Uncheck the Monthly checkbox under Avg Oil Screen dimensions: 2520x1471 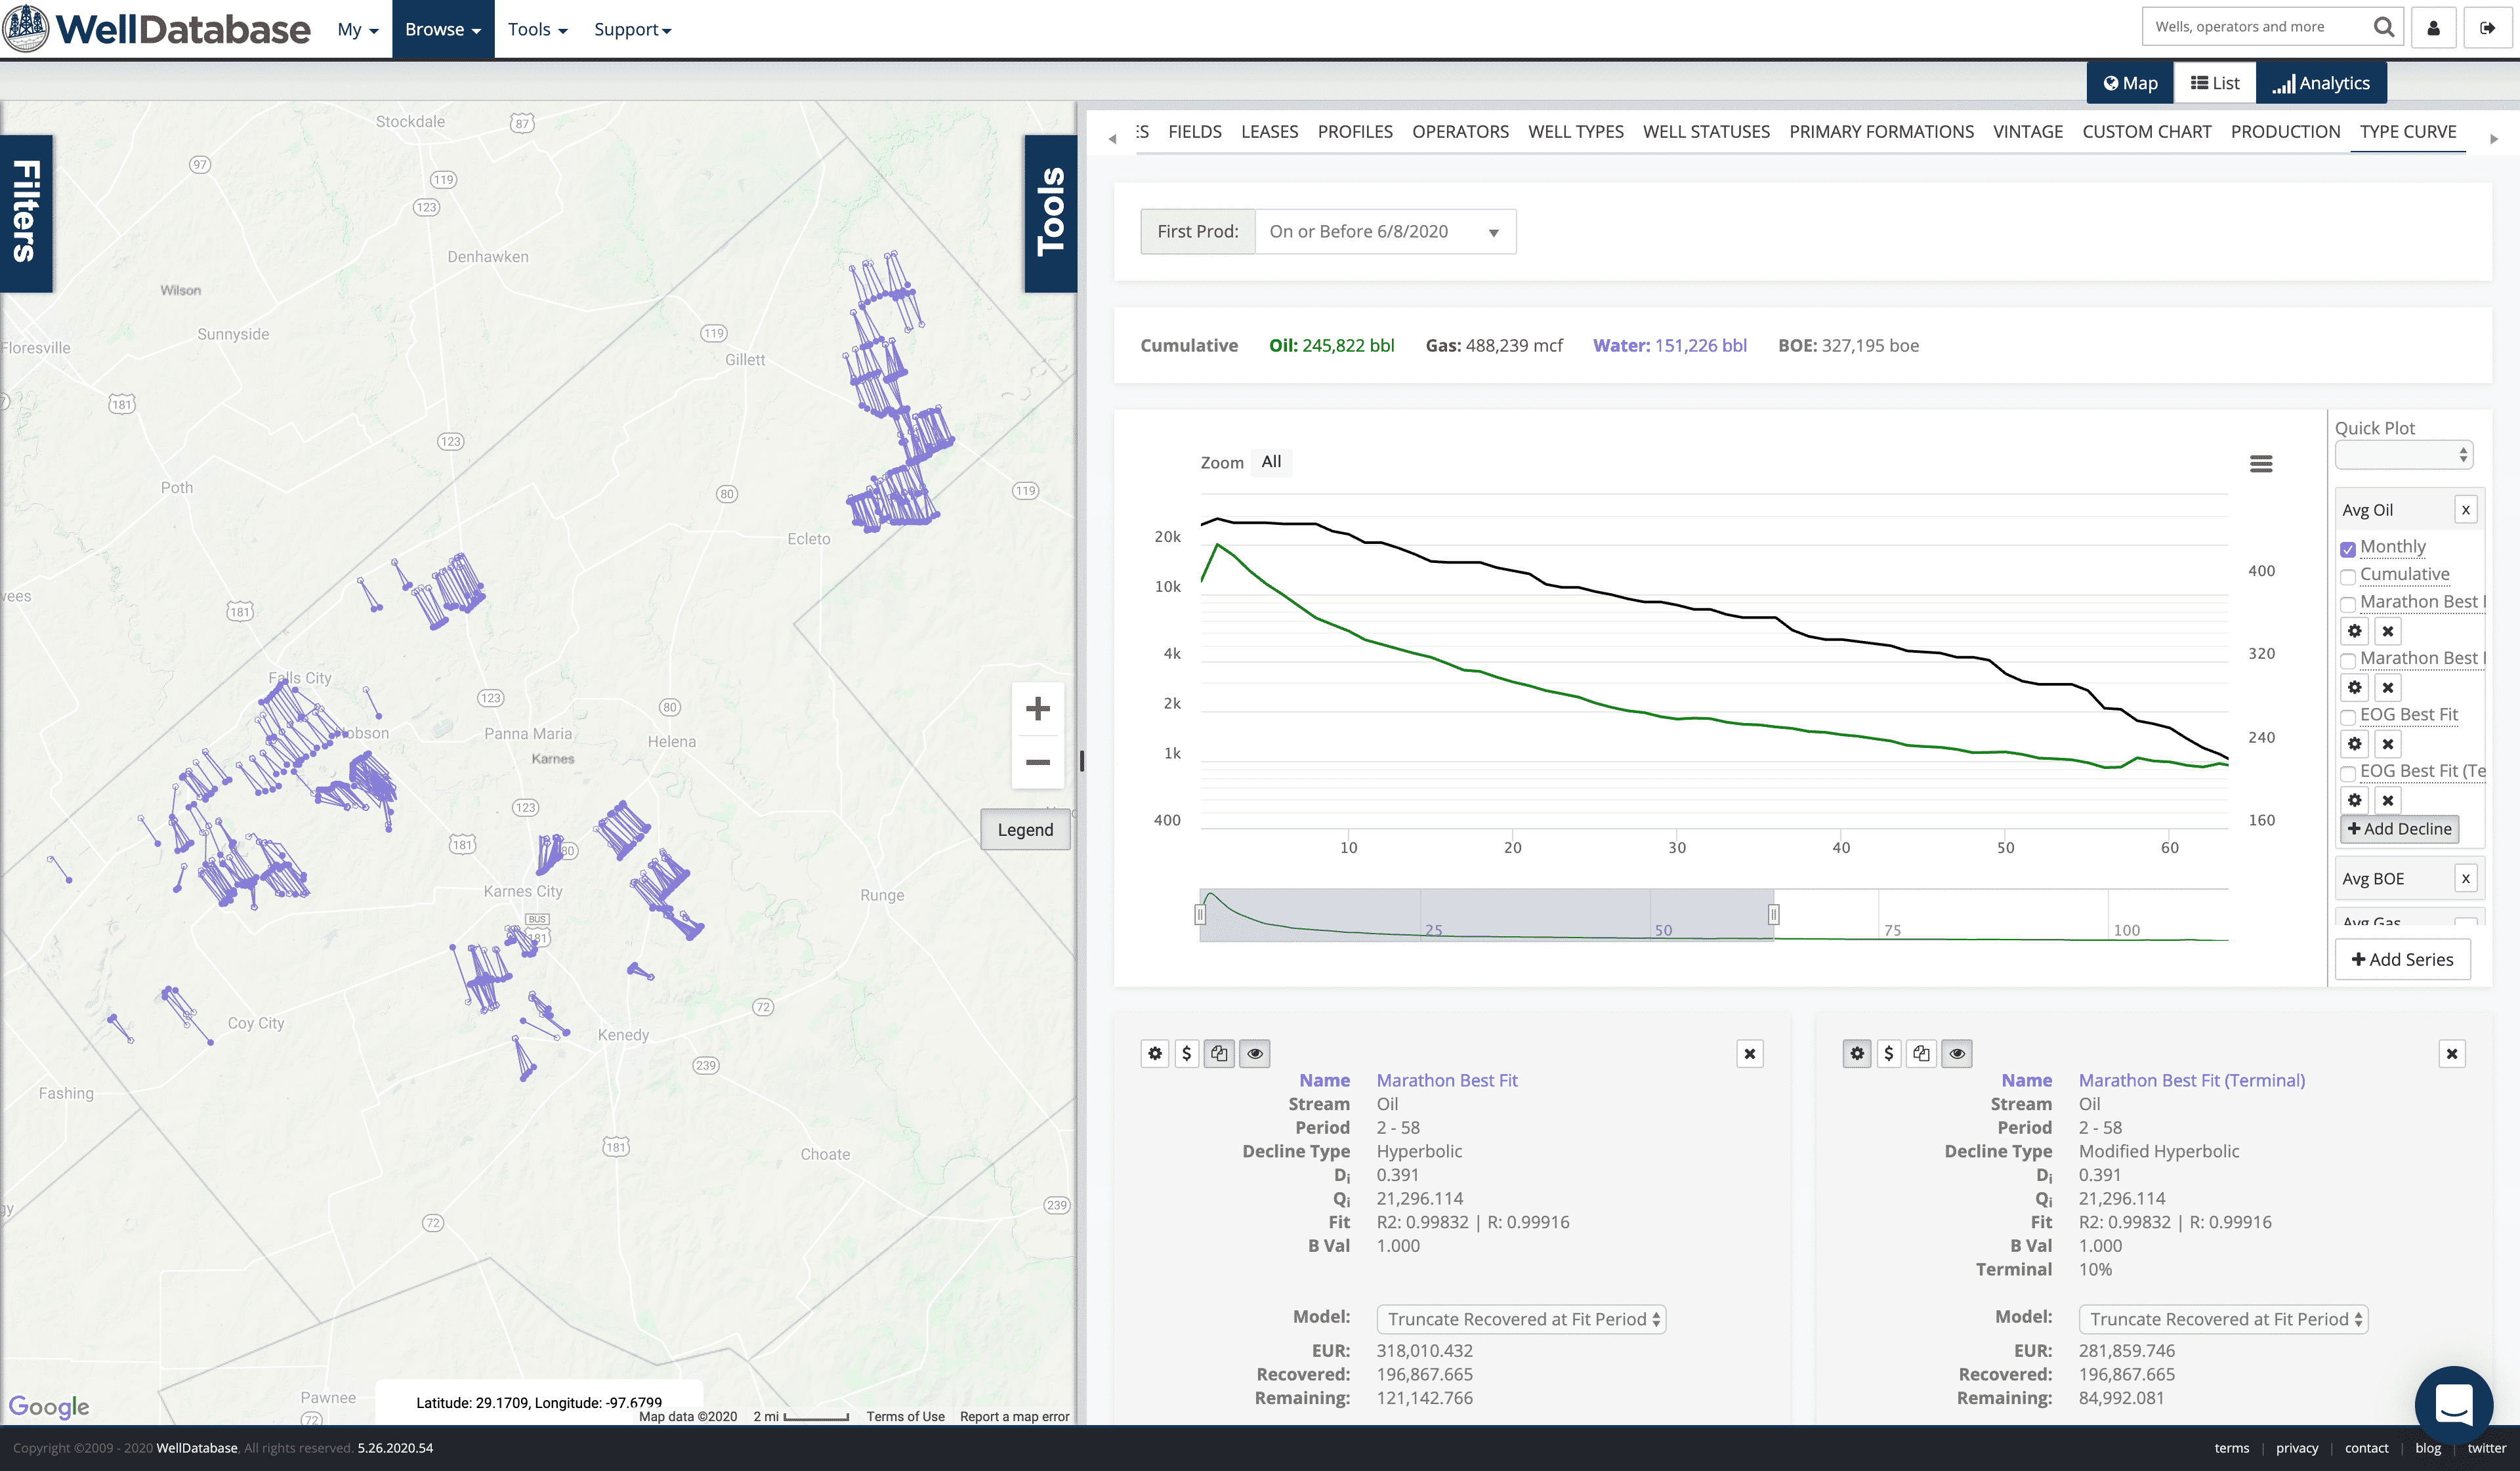pyautogui.click(x=2348, y=549)
